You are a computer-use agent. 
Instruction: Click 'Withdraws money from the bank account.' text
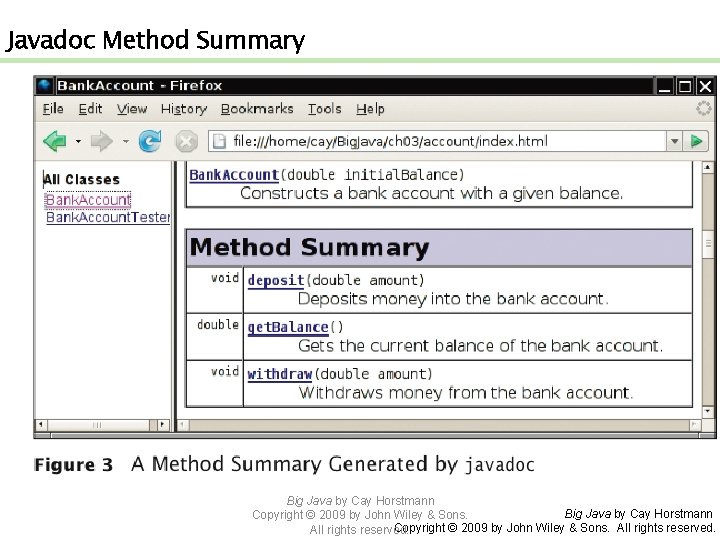(x=466, y=393)
